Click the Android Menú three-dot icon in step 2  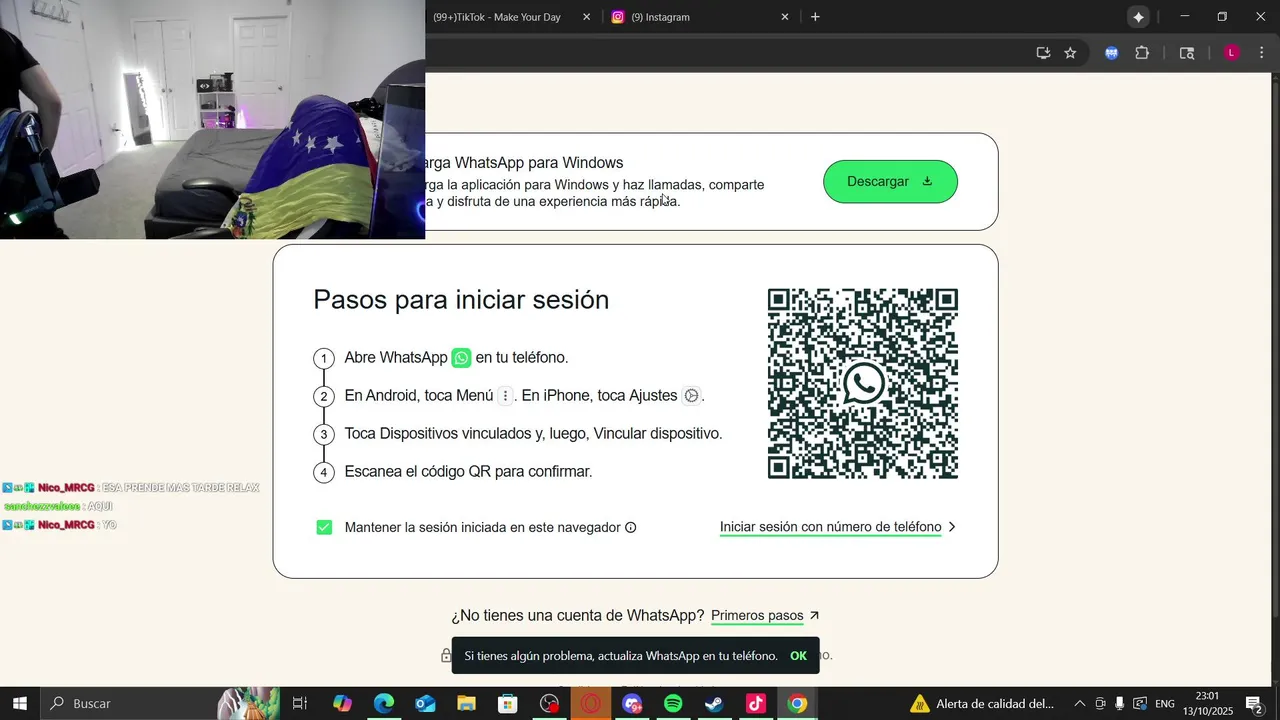[x=506, y=396]
